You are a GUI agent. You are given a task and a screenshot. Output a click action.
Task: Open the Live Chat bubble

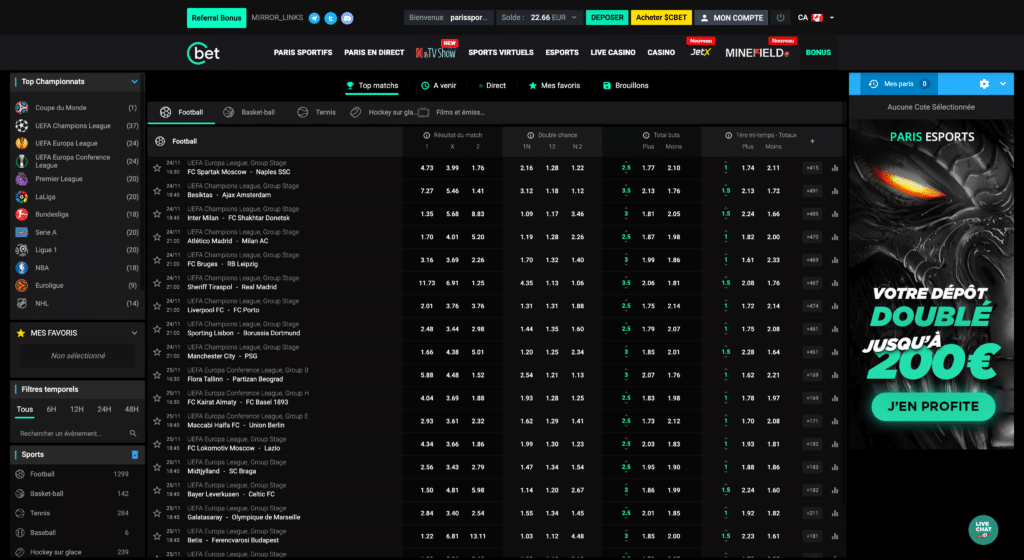(x=983, y=529)
